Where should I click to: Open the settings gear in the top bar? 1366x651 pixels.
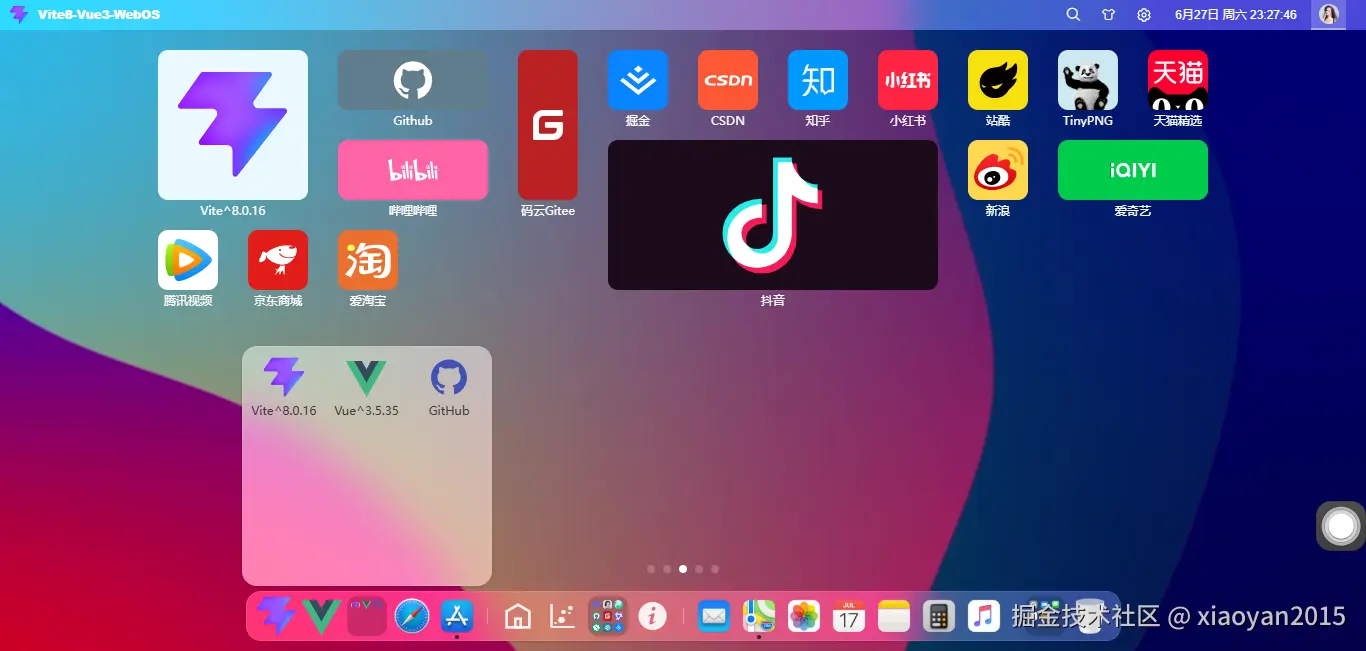(1144, 15)
